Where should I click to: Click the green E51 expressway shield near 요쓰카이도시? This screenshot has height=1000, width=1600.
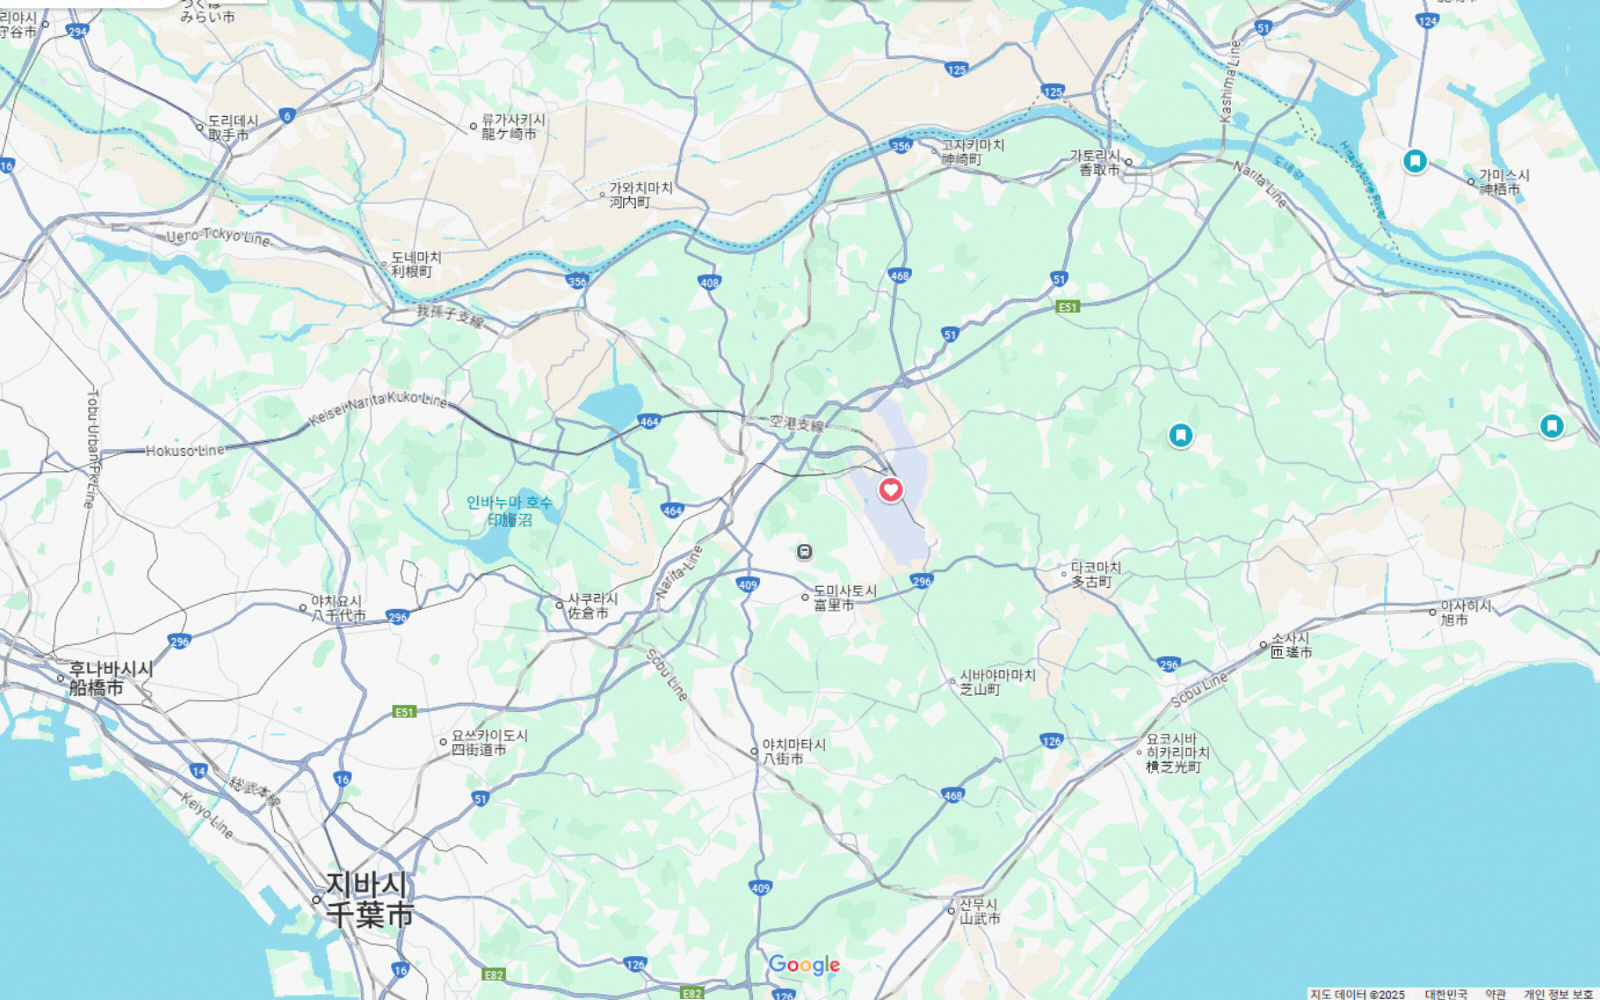pos(404,712)
